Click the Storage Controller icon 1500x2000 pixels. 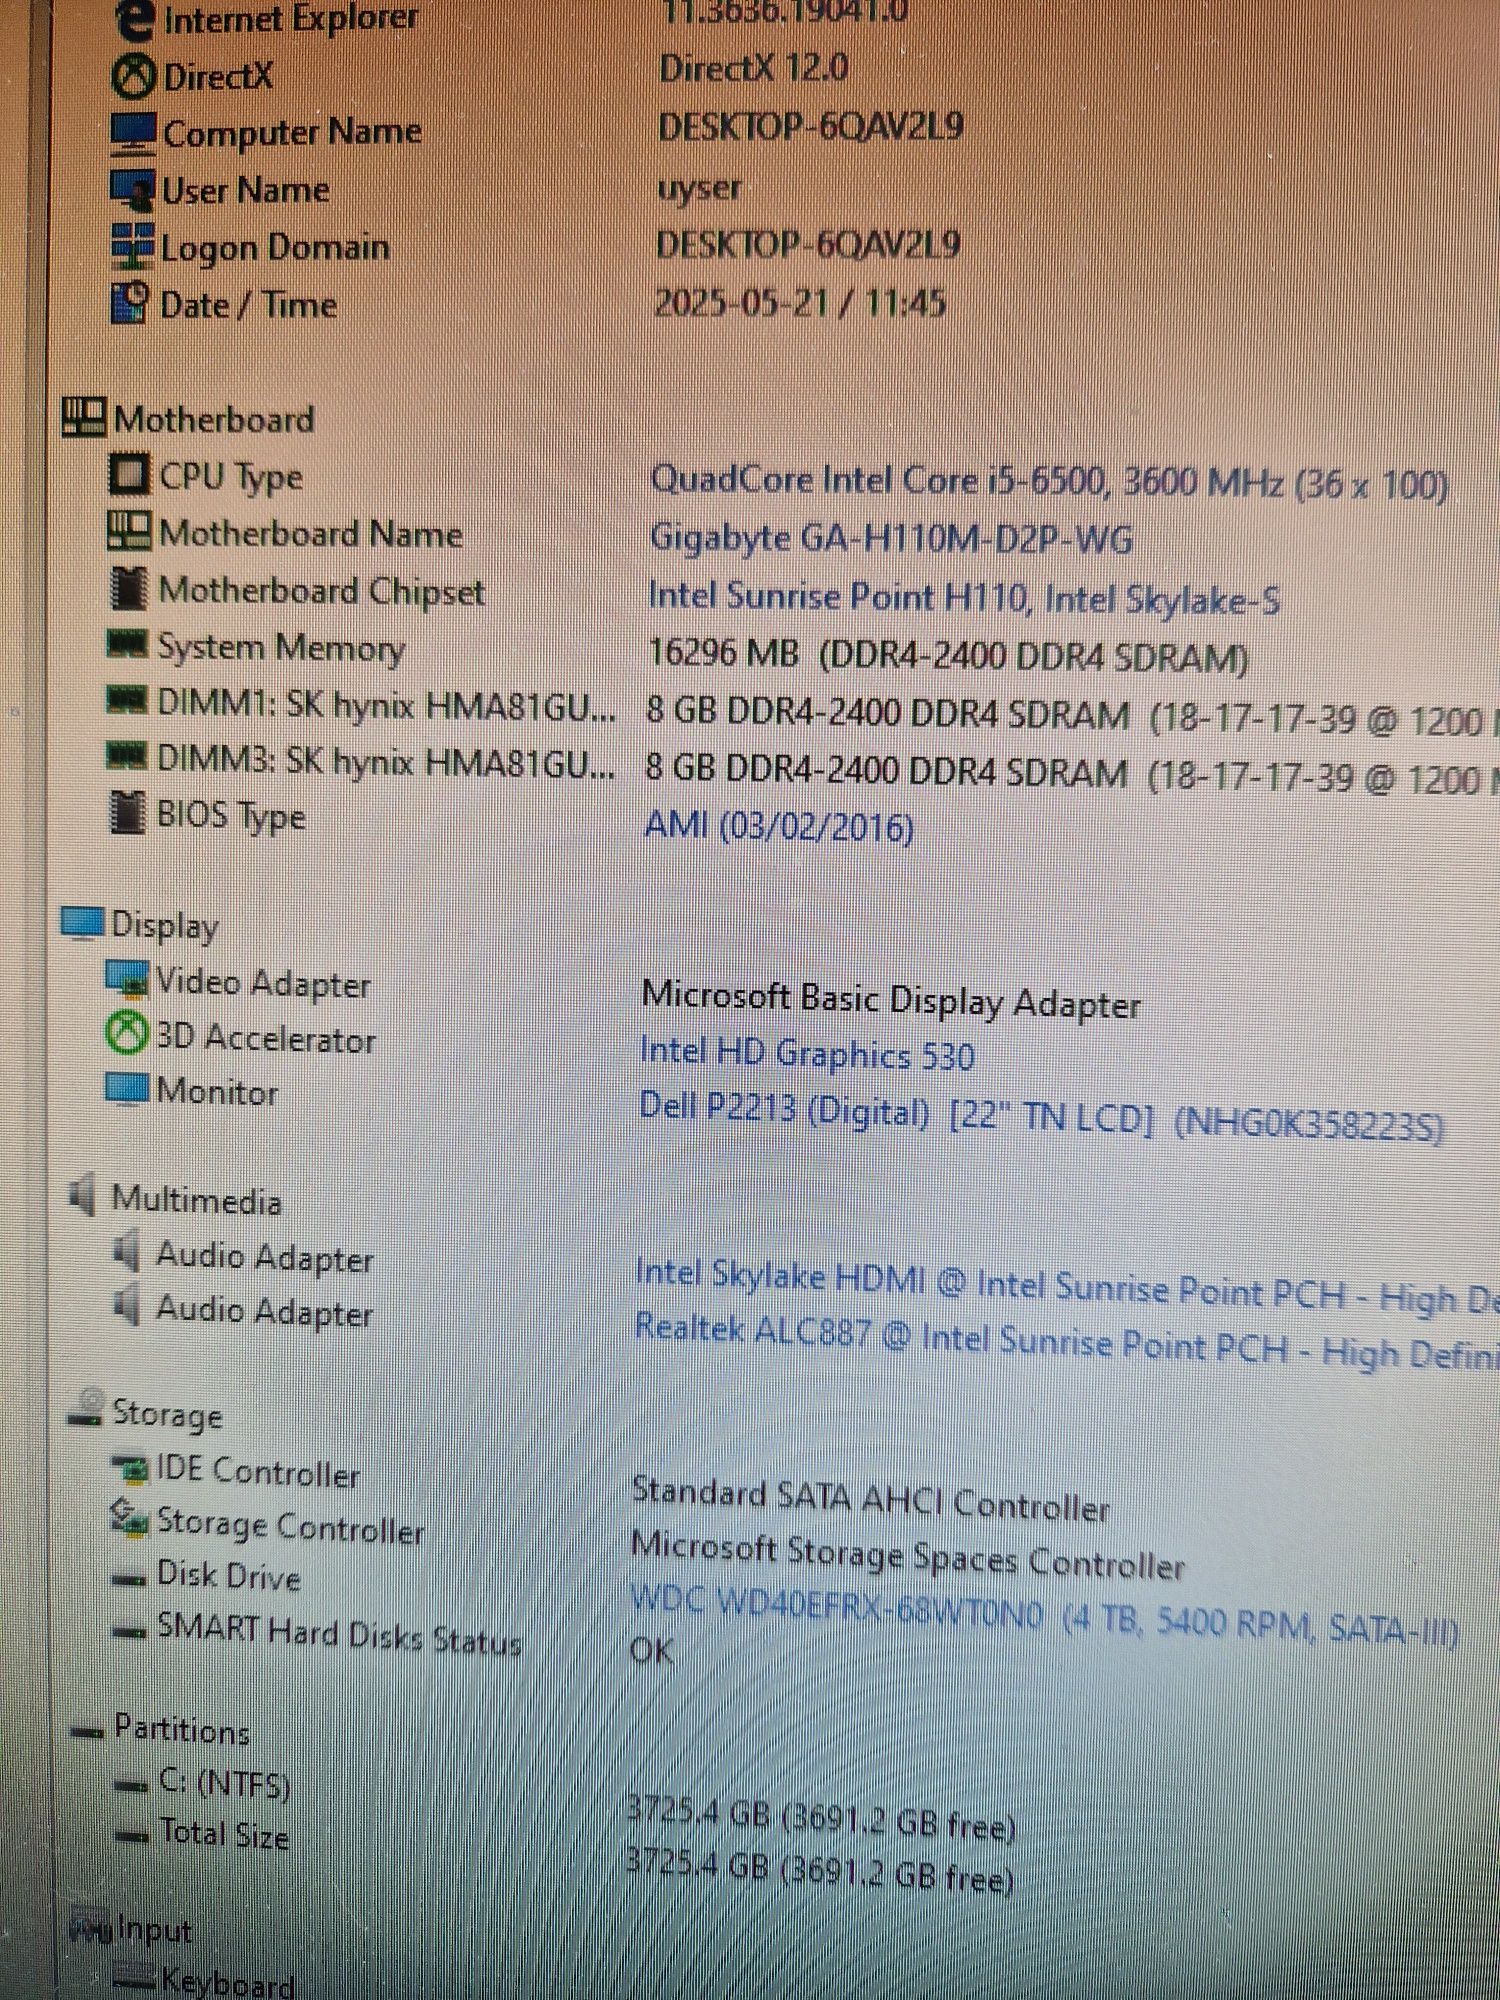129,1519
